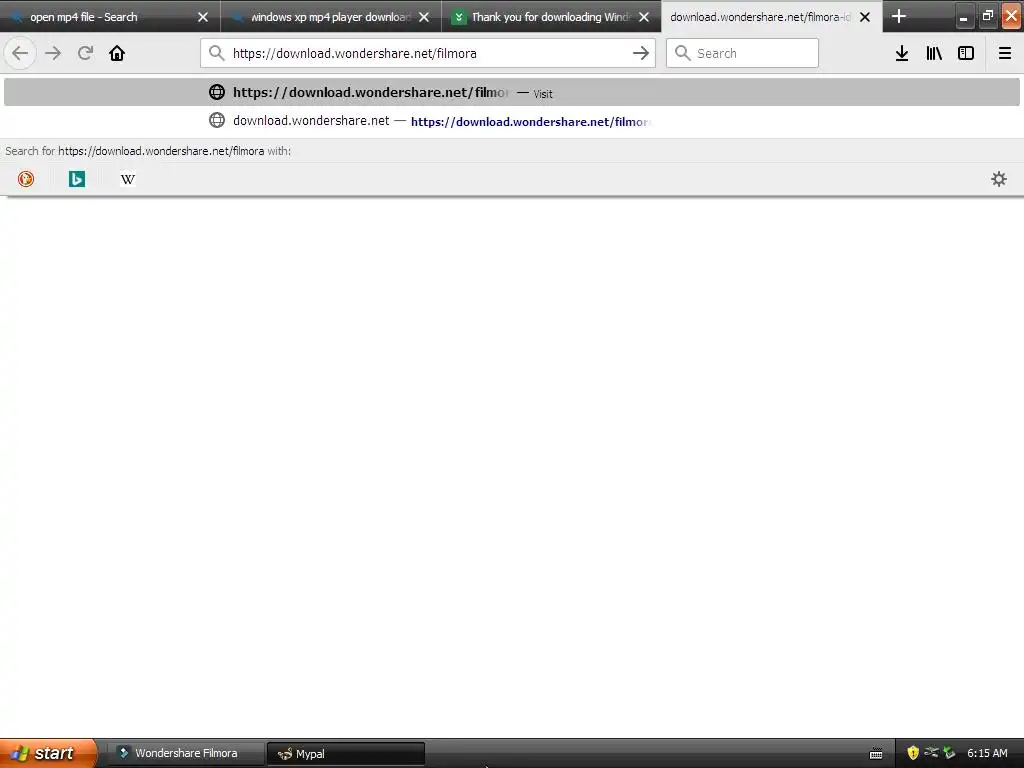The width and height of the screenshot is (1024, 768).
Task: Open Wondershare Filmora from taskbar
Action: pos(185,753)
